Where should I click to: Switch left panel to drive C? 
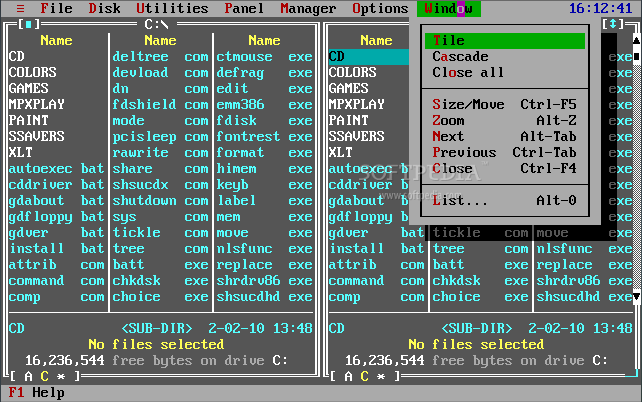[44, 376]
